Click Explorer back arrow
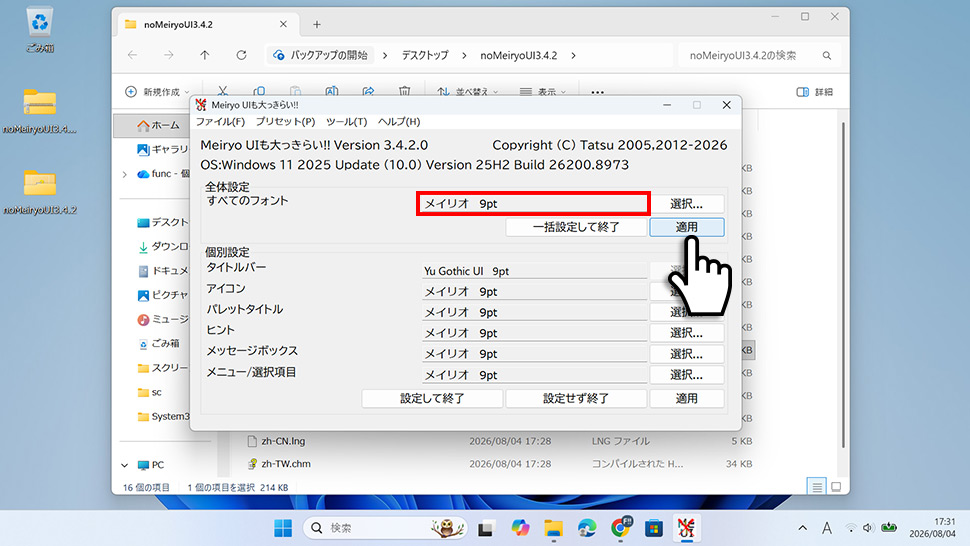Image resolution: width=970 pixels, height=546 pixels. click(132, 55)
